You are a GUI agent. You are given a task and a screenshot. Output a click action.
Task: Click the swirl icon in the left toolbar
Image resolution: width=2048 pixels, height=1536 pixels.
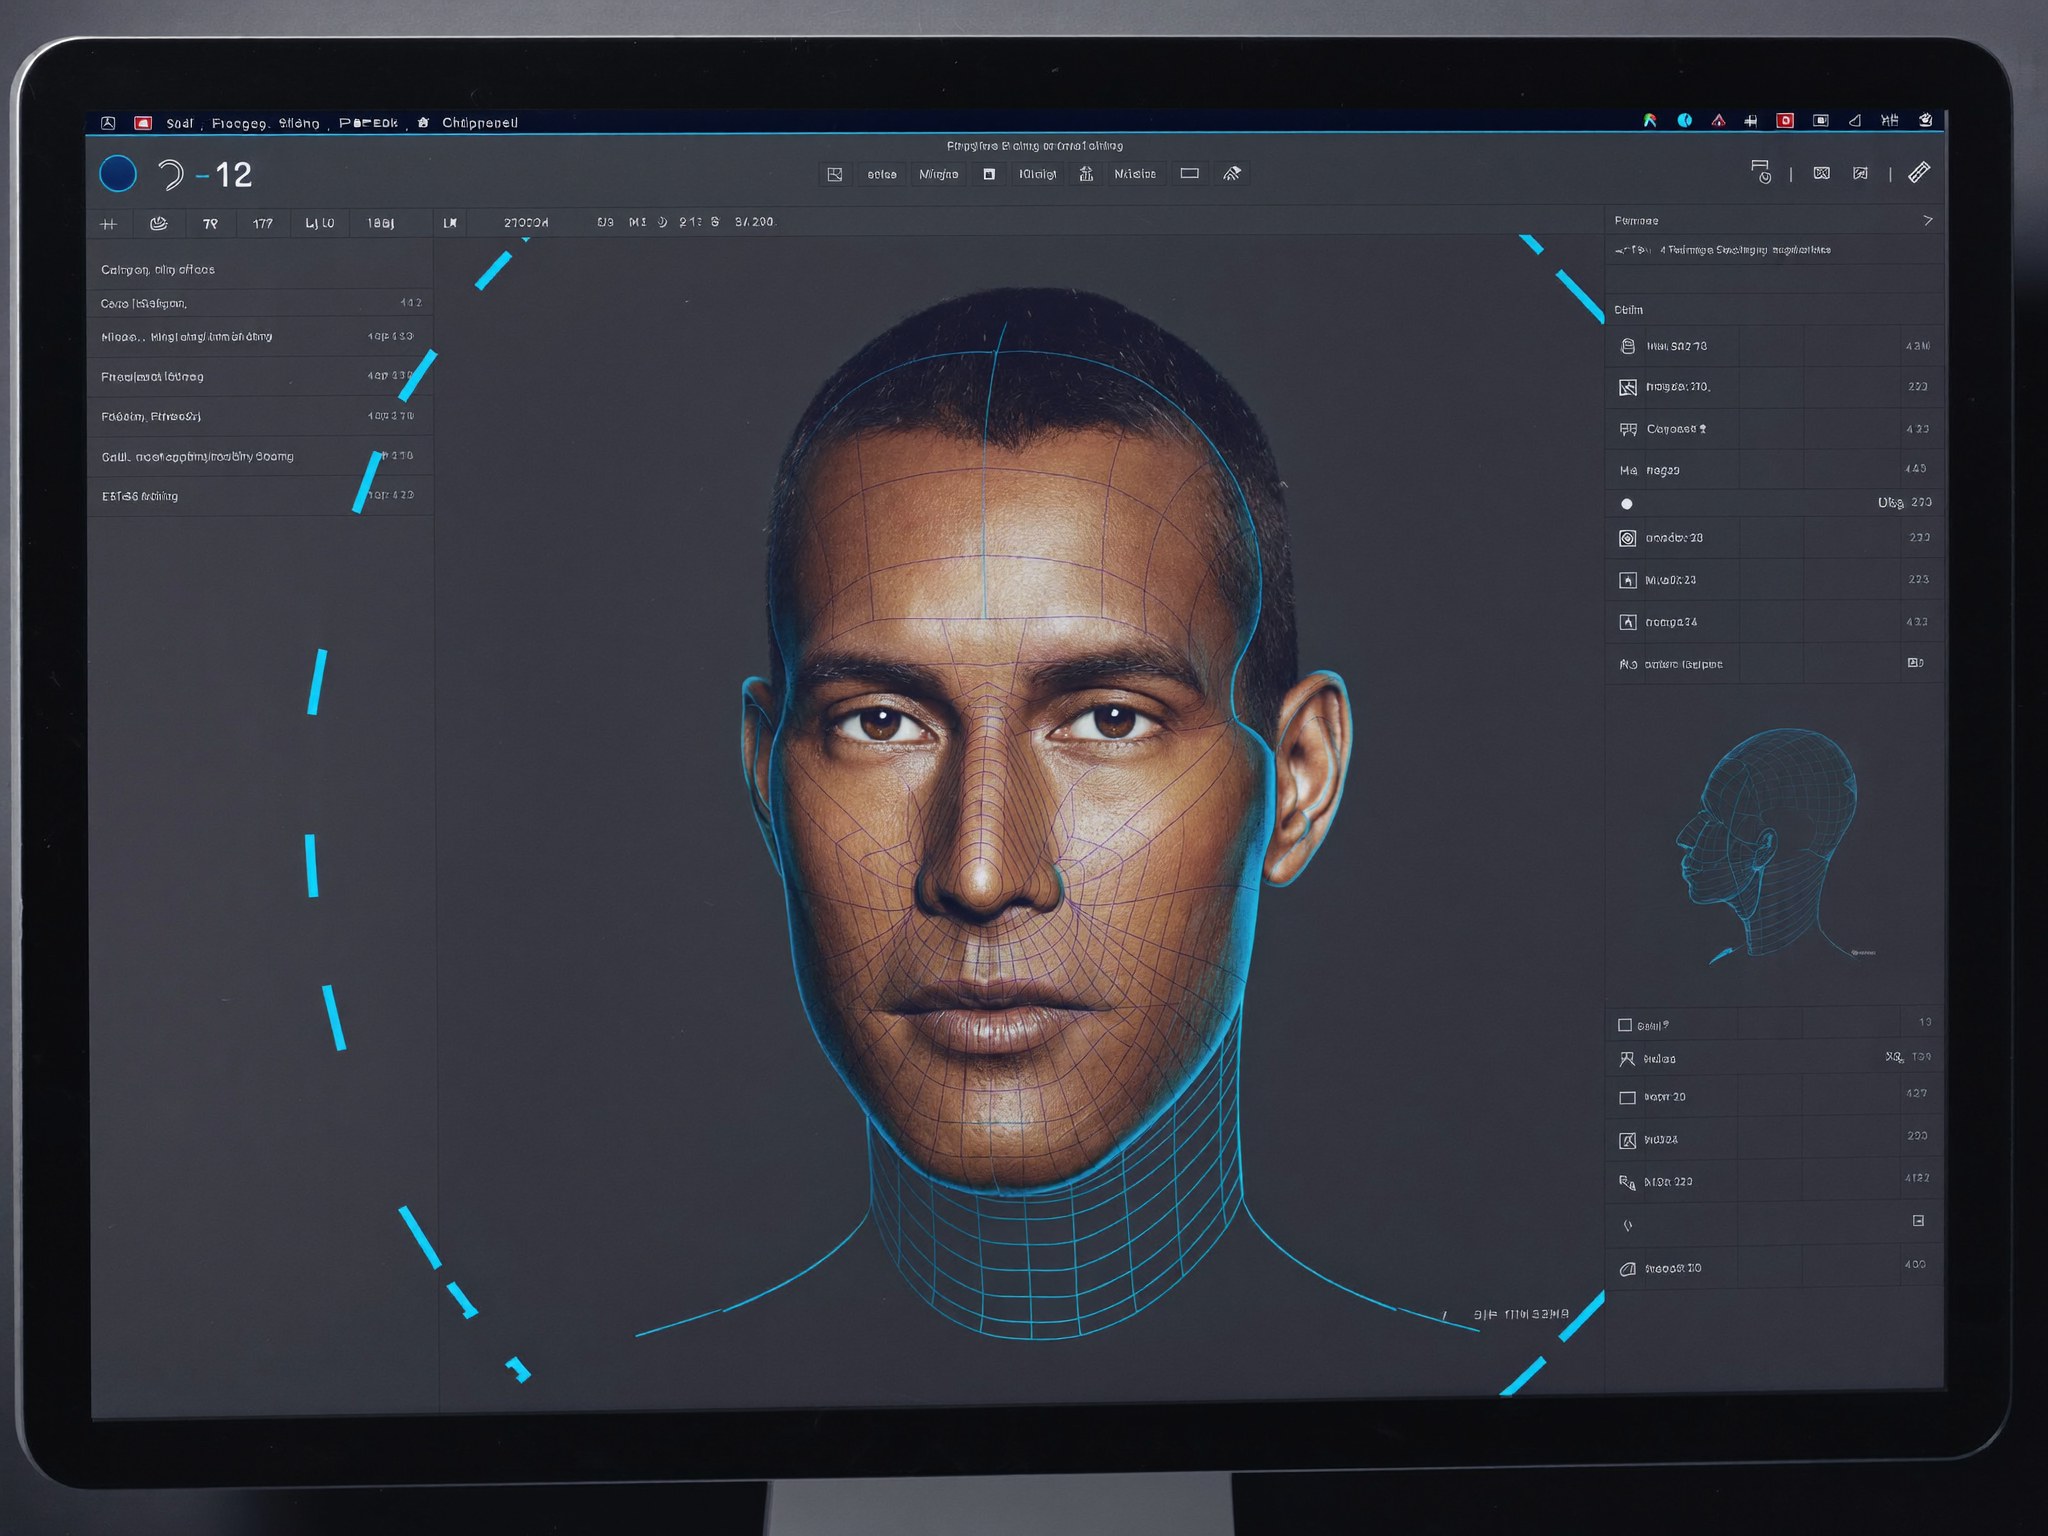[x=158, y=224]
